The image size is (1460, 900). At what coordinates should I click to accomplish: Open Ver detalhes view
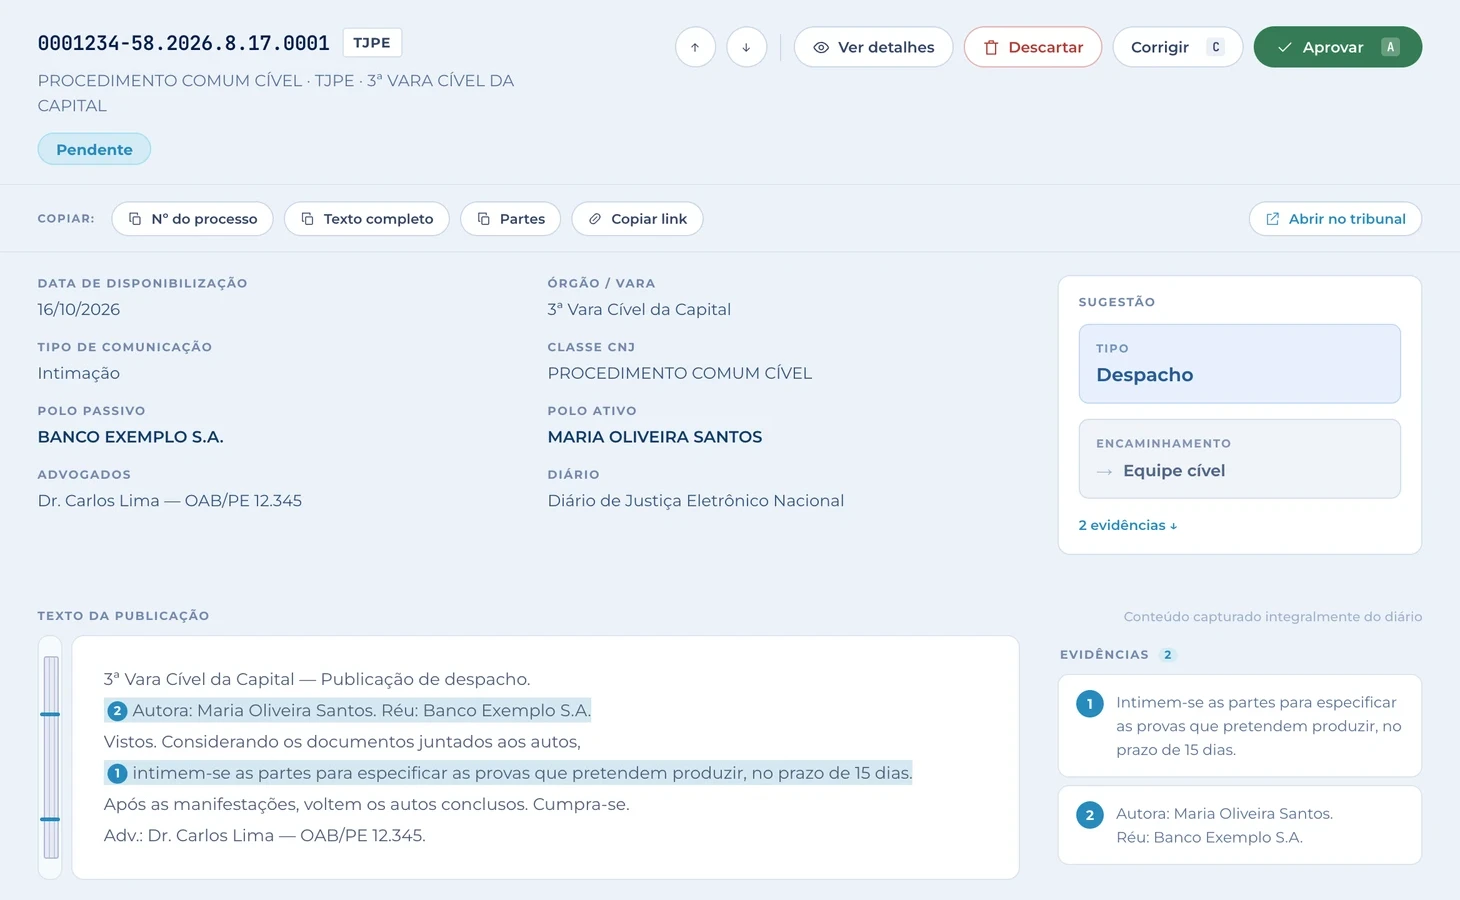click(873, 47)
